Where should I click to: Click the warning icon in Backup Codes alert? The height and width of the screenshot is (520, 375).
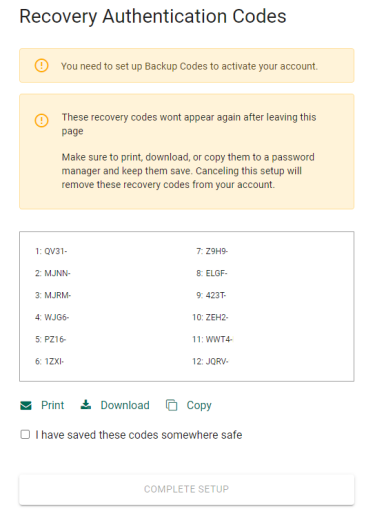42,65
